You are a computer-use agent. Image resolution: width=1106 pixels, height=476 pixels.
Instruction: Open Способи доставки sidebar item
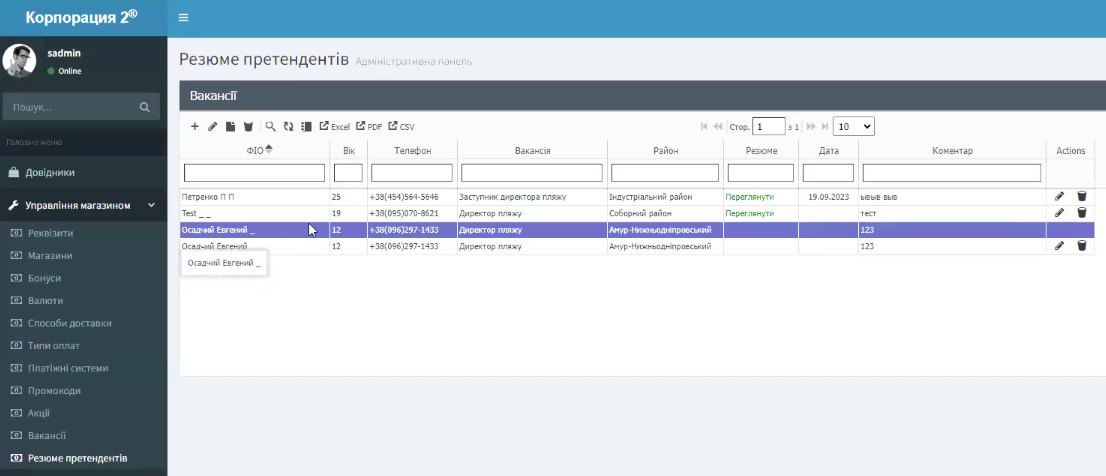point(69,323)
